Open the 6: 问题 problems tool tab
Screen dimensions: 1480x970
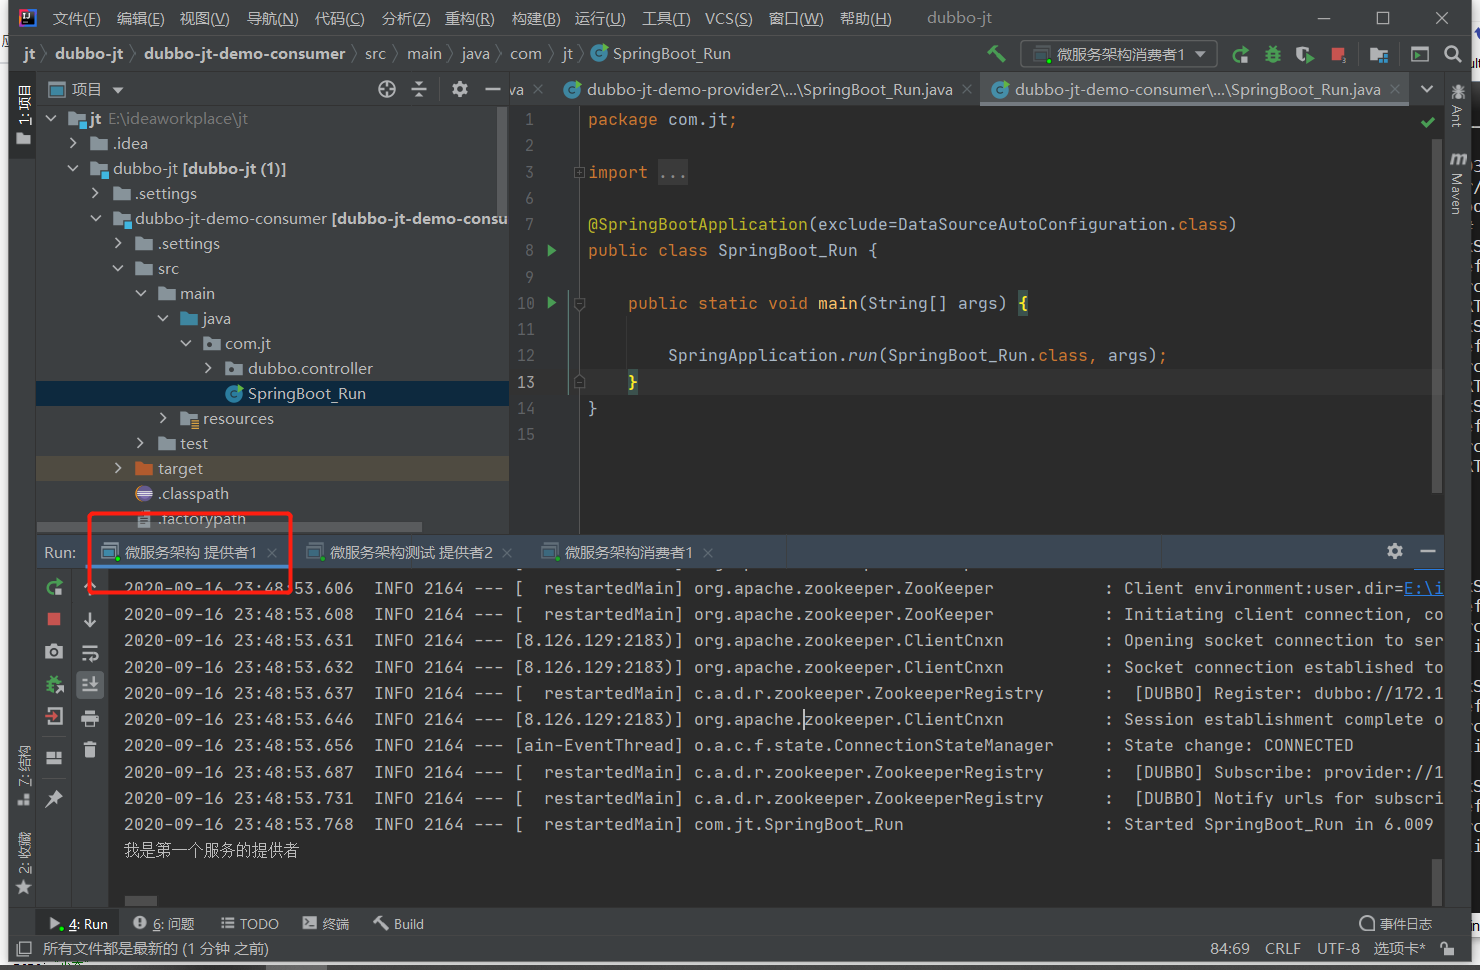pos(164,924)
